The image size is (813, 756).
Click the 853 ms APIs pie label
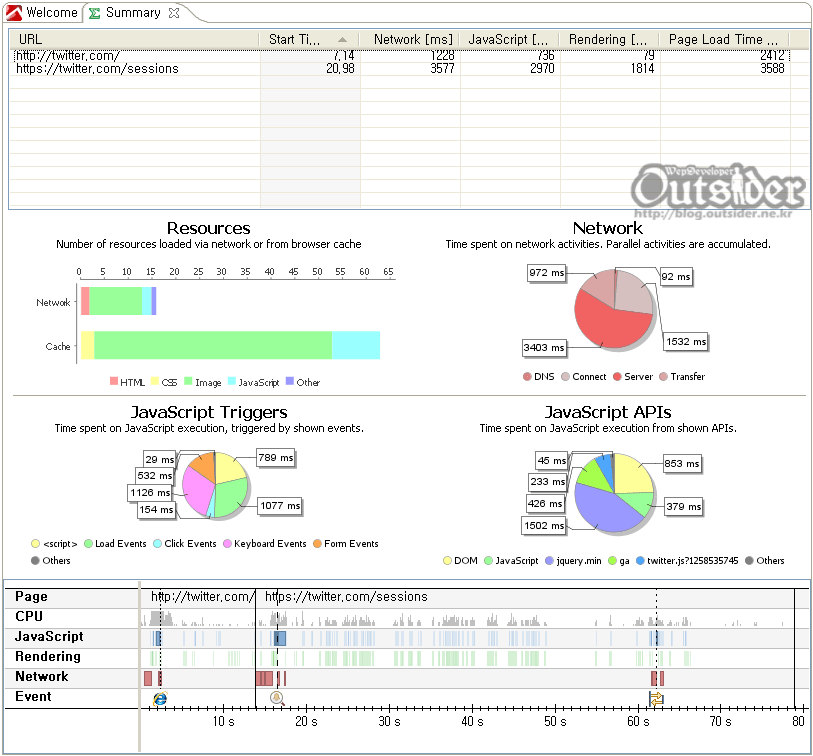(x=682, y=464)
